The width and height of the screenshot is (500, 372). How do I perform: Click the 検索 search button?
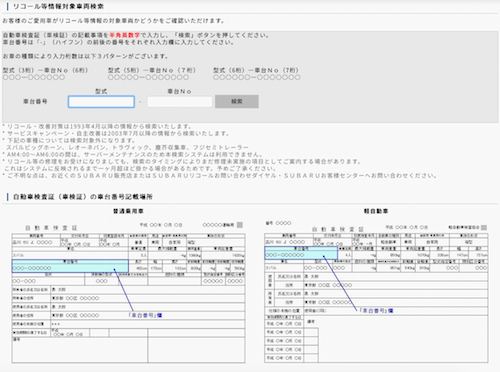(x=237, y=101)
